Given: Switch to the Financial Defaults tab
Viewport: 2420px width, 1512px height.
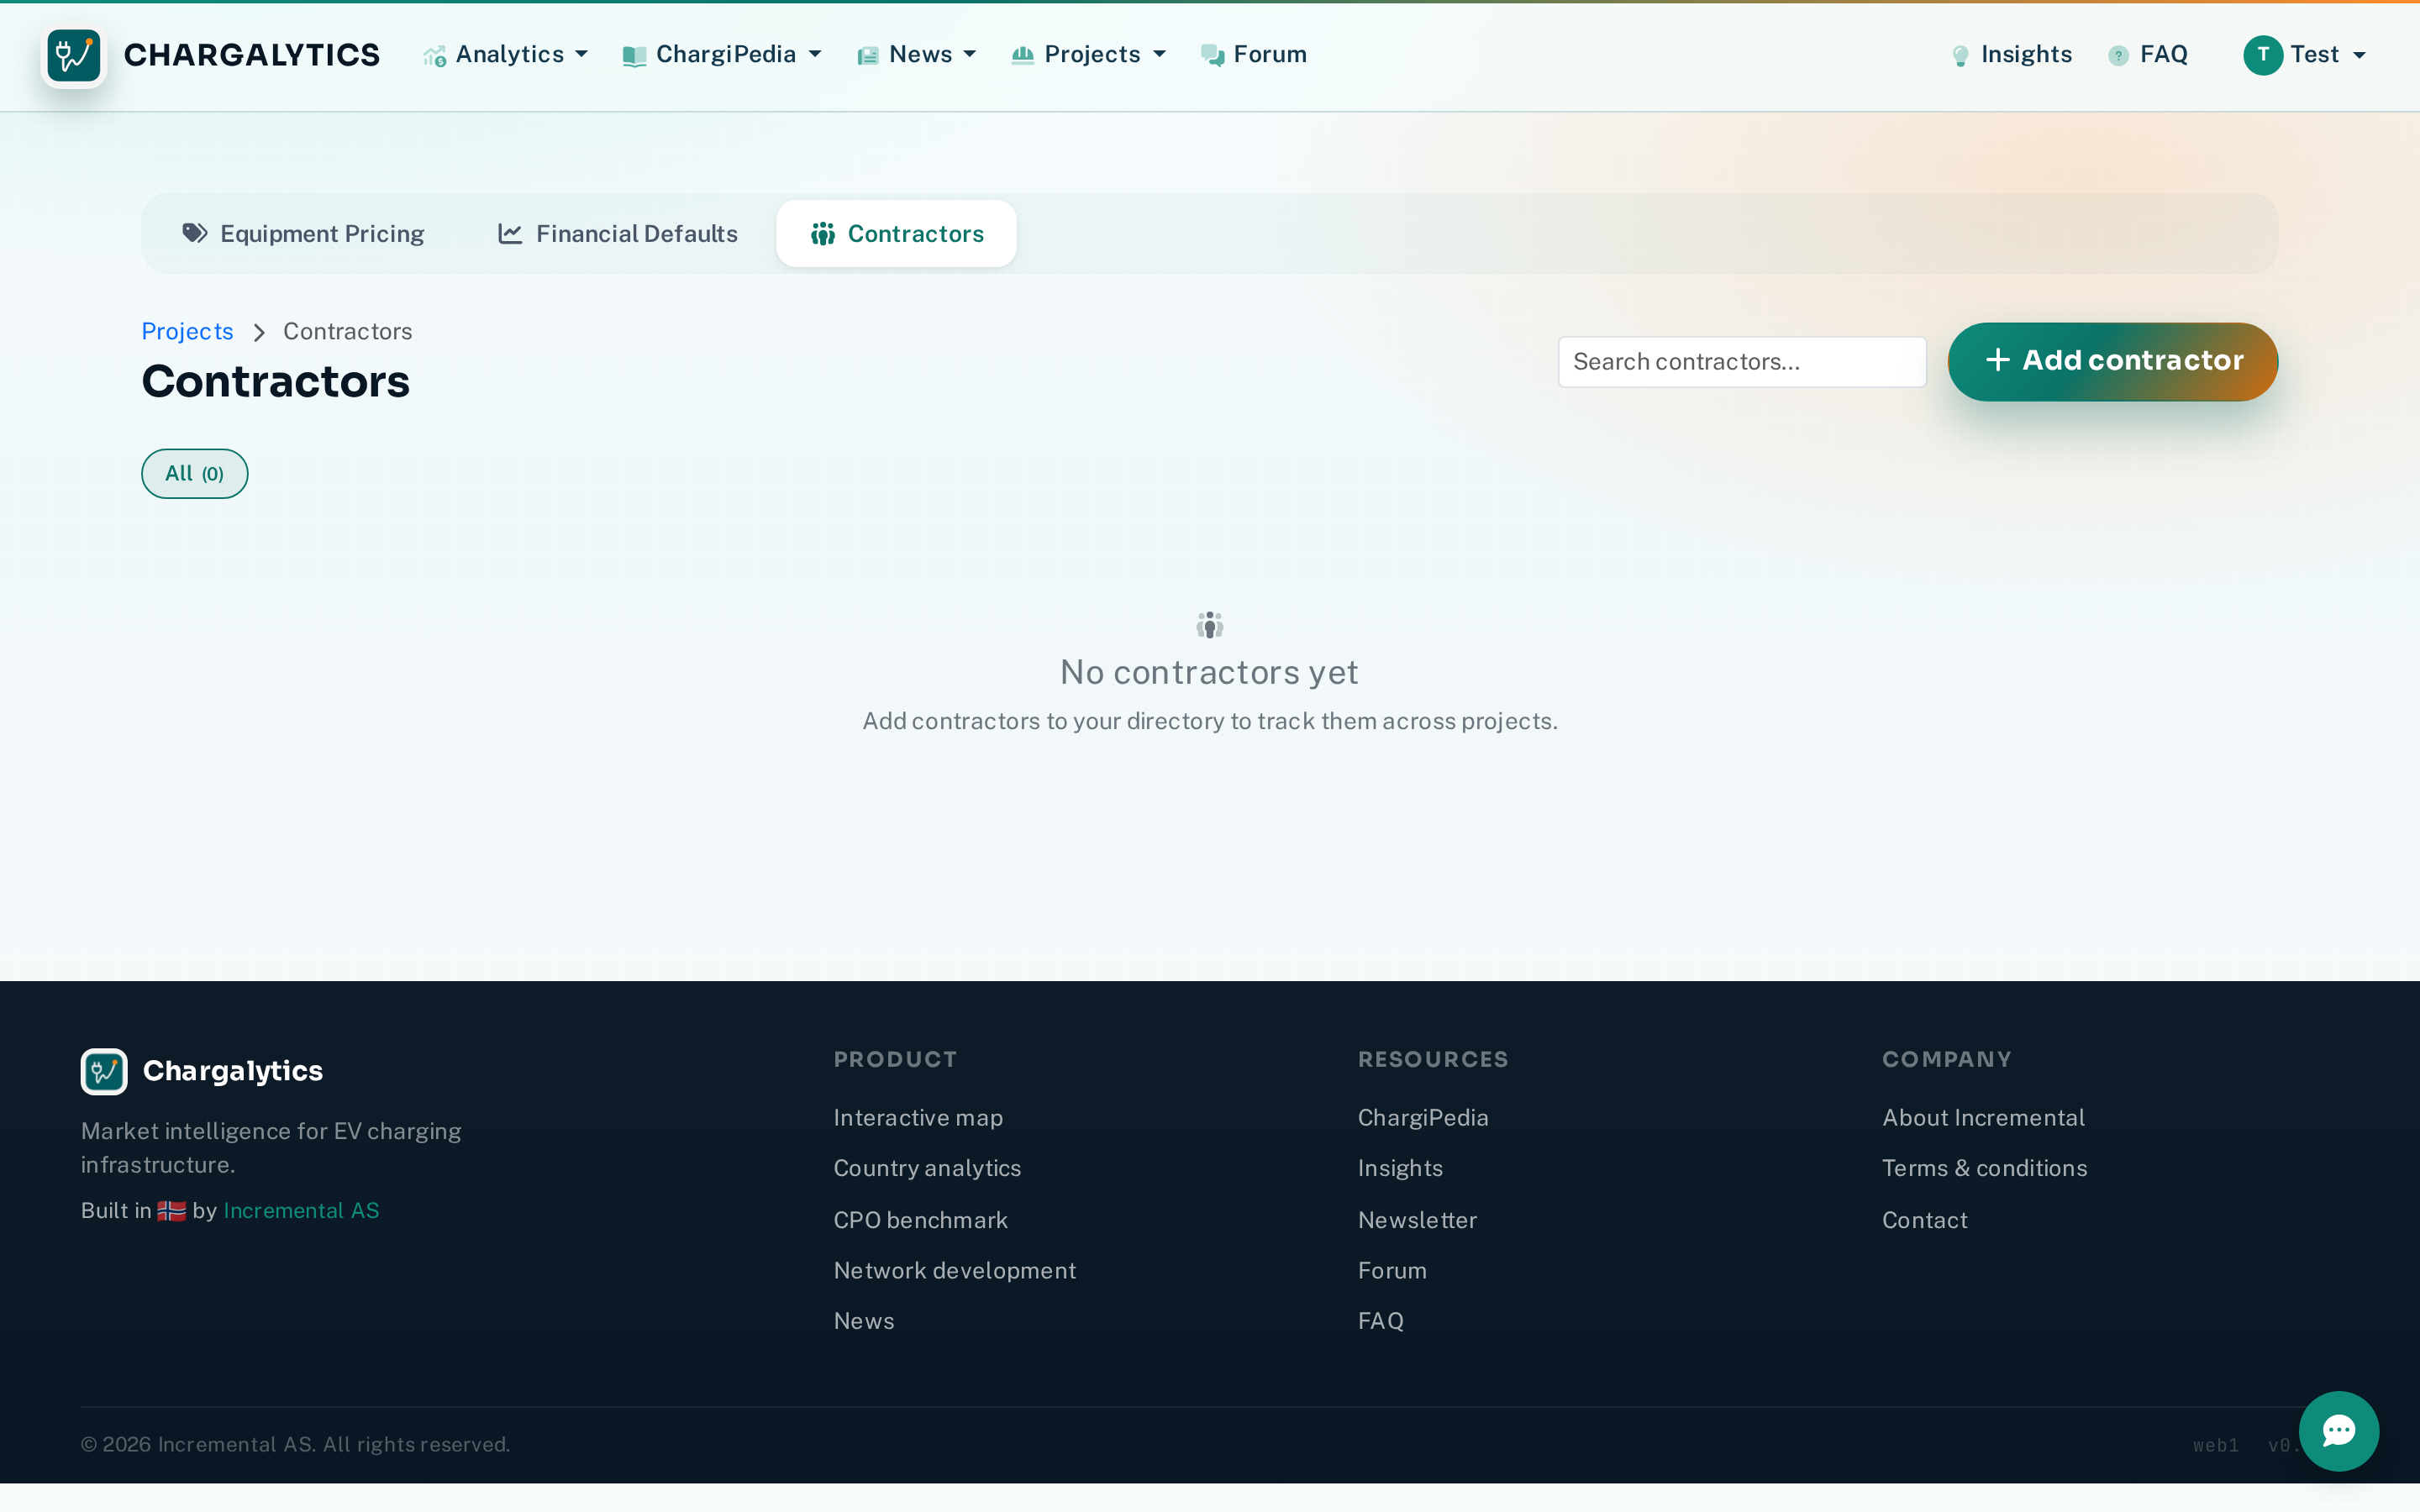Looking at the screenshot, I should click(618, 233).
